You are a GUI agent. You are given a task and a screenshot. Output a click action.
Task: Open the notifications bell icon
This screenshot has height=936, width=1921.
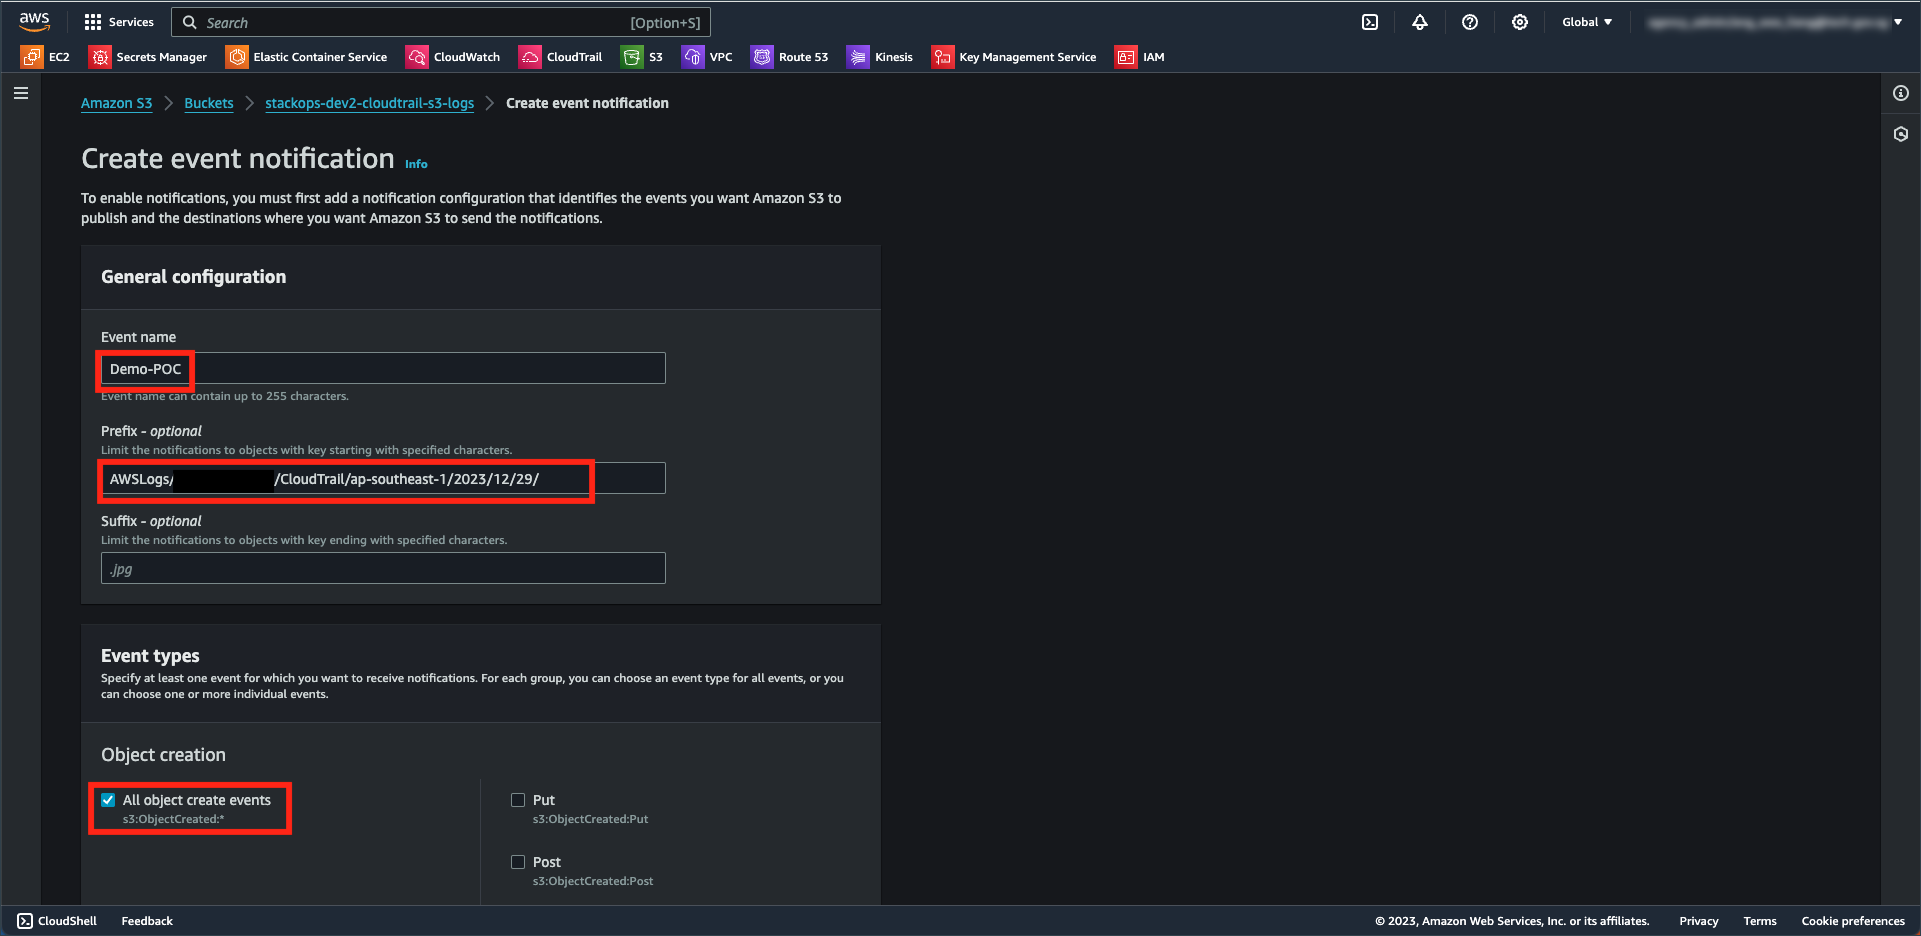tap(1420, 22)
